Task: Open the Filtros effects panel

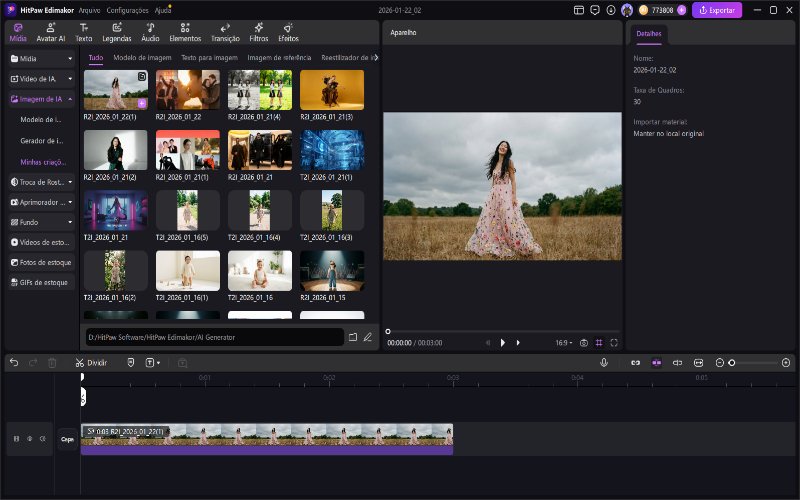Action: (x=258, y=32)
